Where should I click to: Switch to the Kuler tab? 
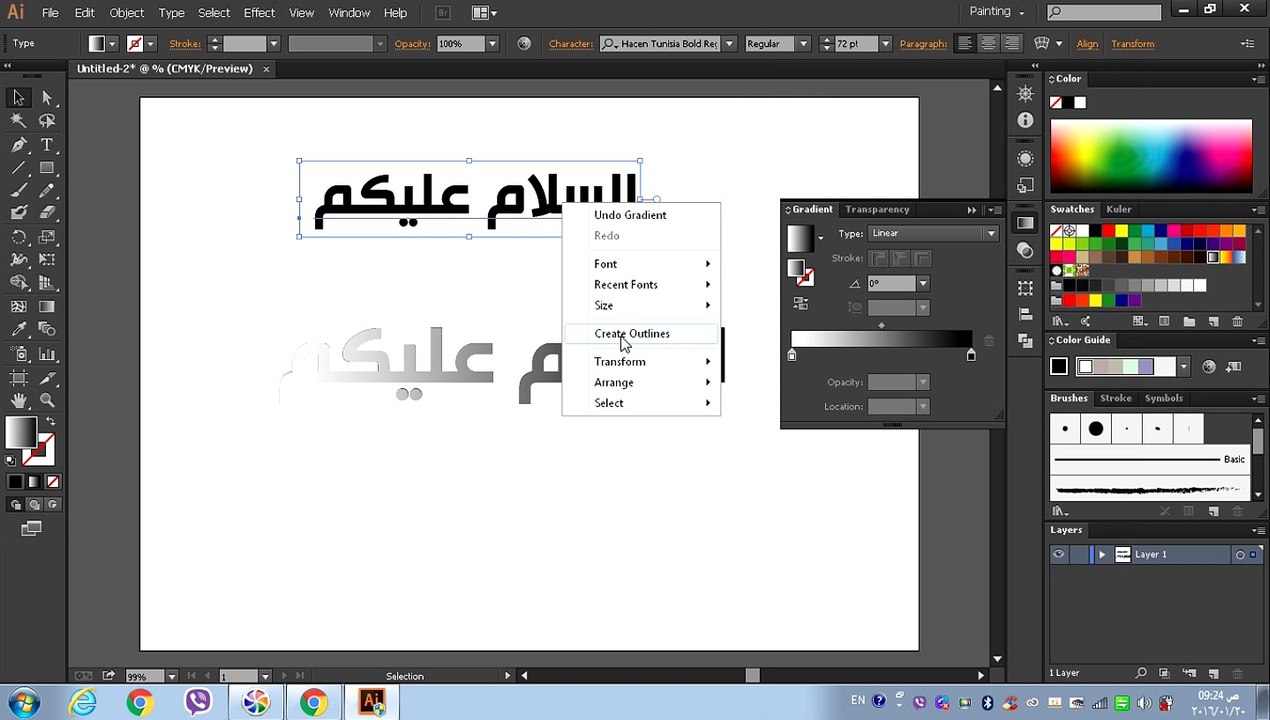1118,209
